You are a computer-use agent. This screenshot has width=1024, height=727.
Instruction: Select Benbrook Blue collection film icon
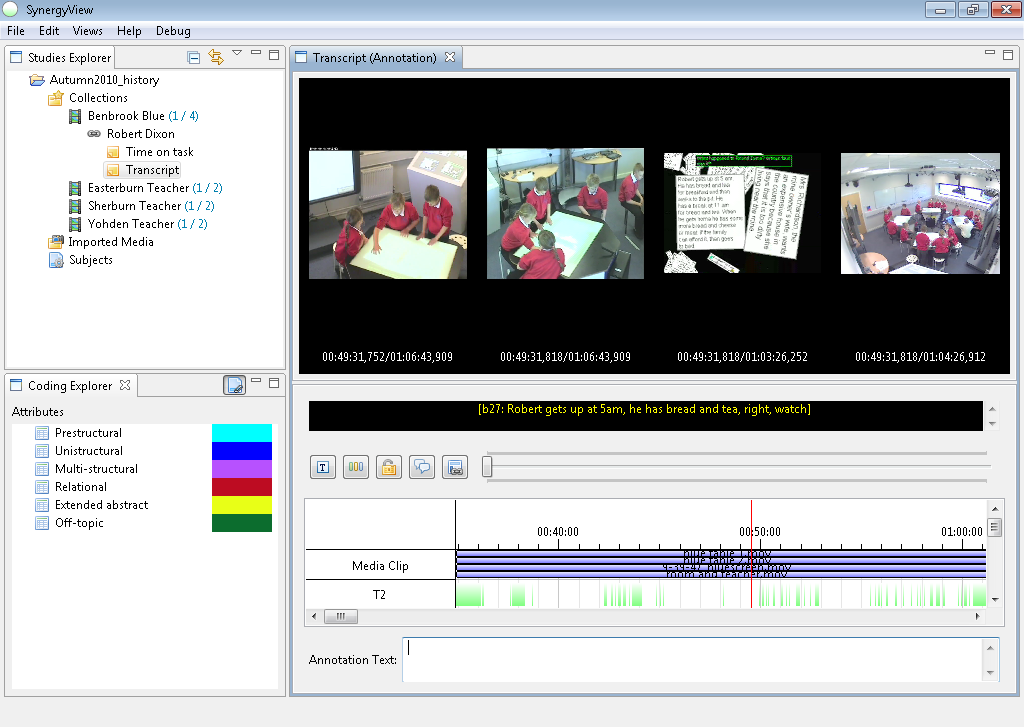coord(75,116)
